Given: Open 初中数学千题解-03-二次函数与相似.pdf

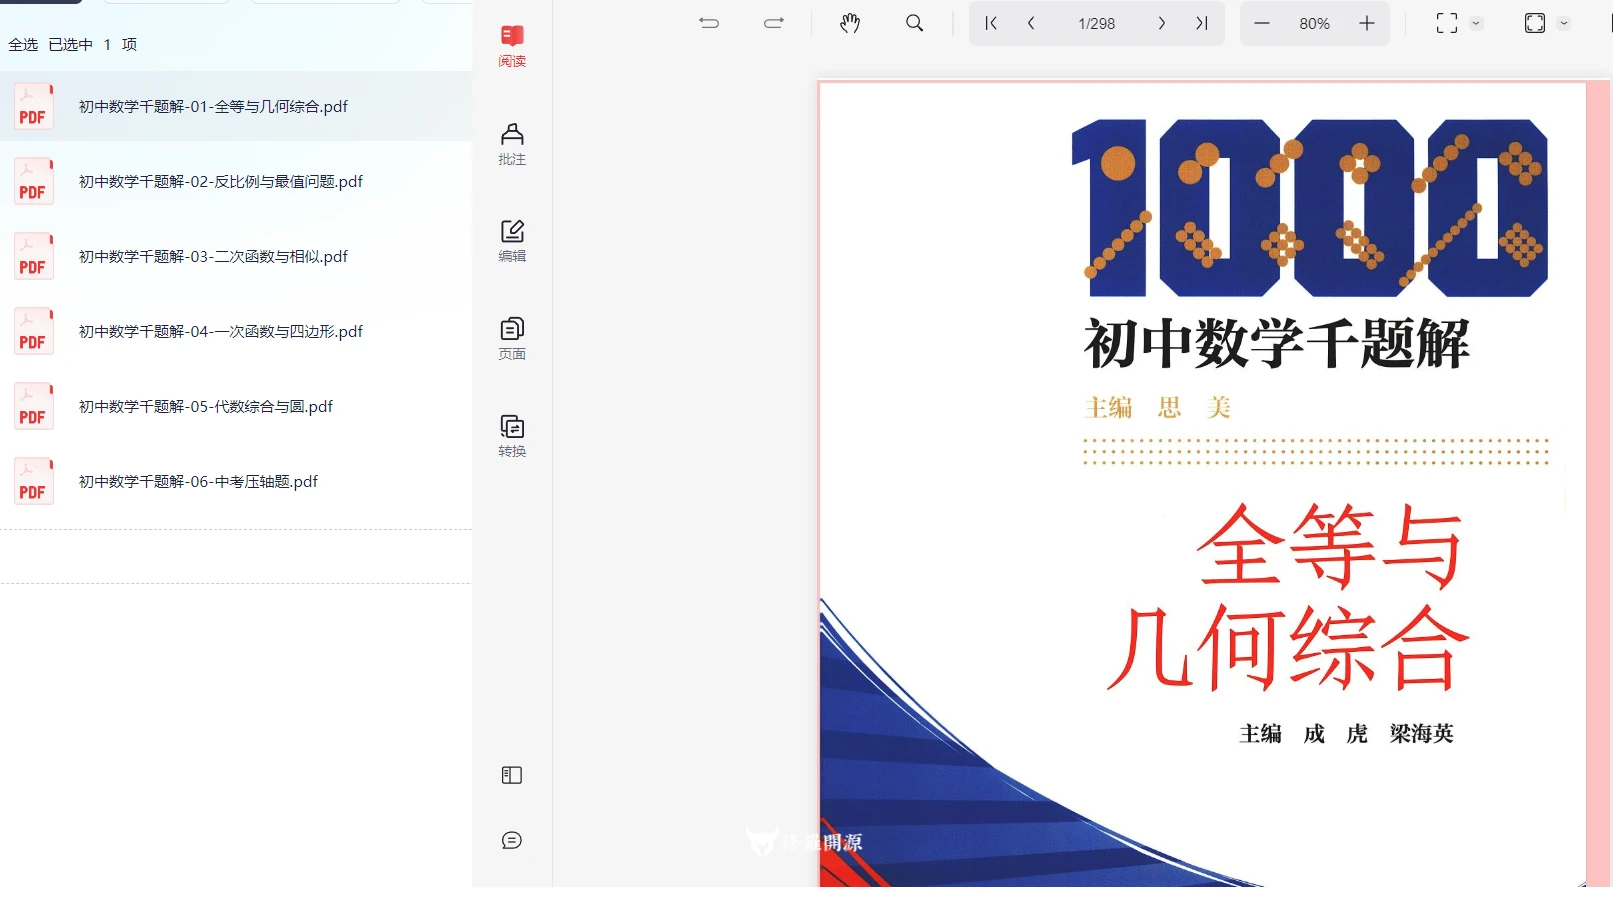Looking at the screenshot, I should [213, 257].
